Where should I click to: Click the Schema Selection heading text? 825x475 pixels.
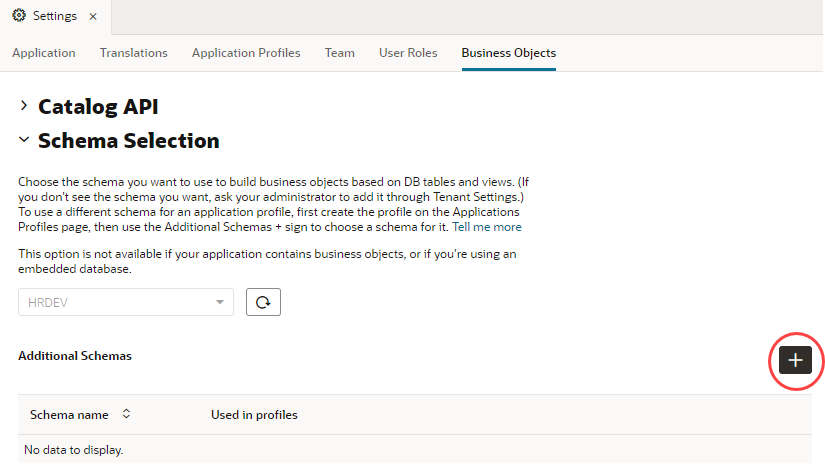coord(128,140)
